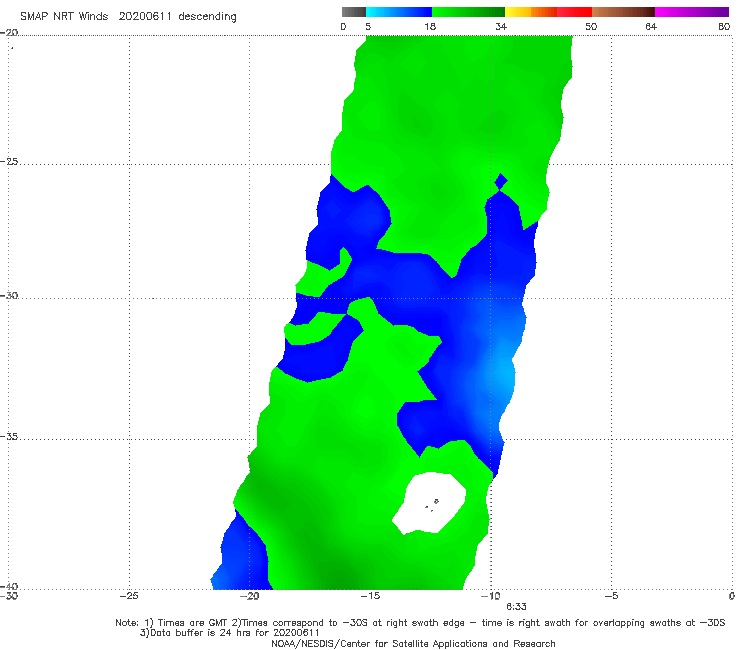Screen dimensions: 740x650
Task: Click the left-axis latitude label '-25'
Action: (x=9, y=161)
